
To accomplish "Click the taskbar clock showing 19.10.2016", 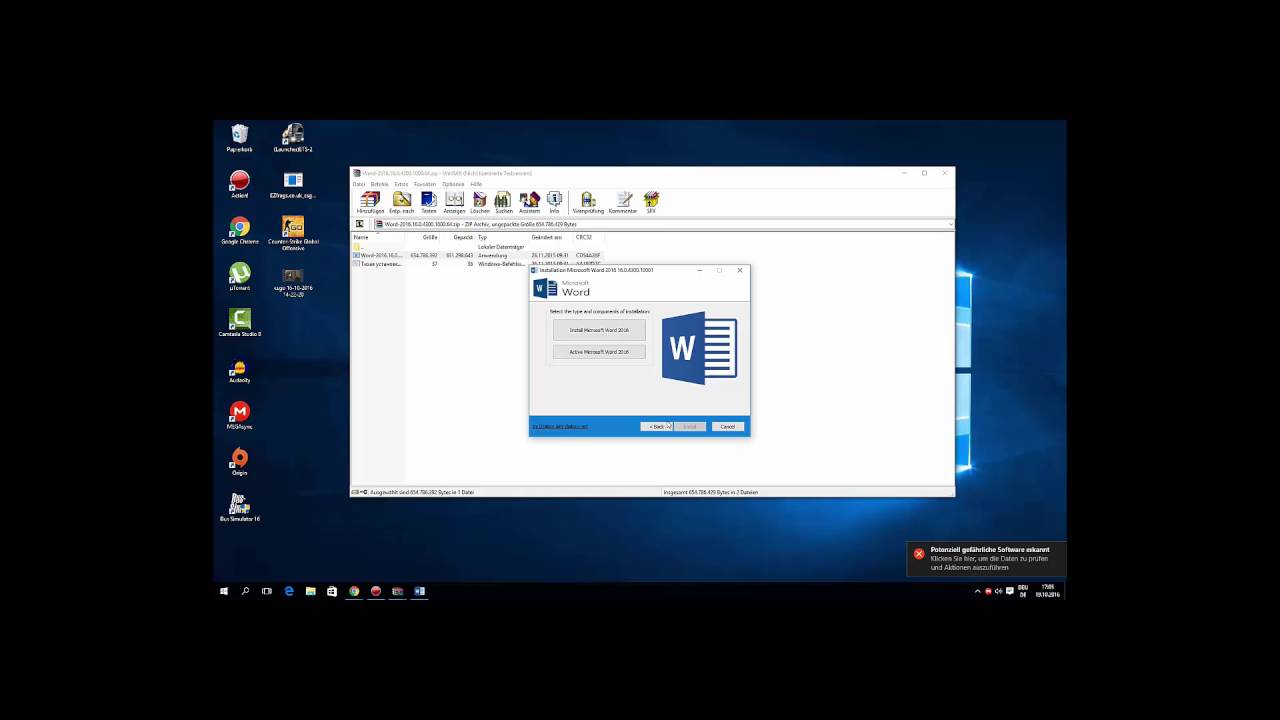I will [x=1047, y=591].
